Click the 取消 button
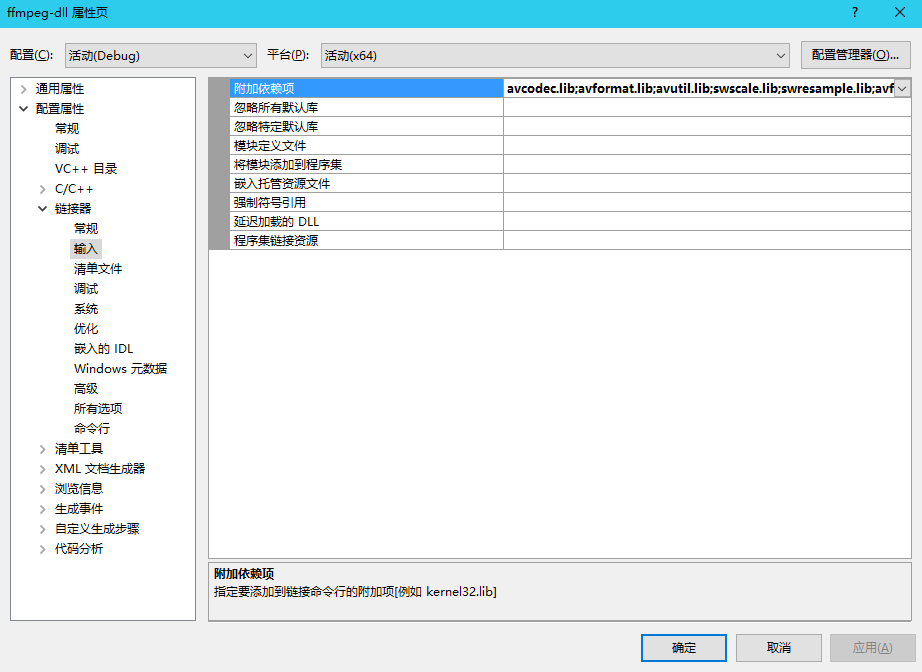The image size is (922, 672). pyautogui.click(x=779, y=648)
